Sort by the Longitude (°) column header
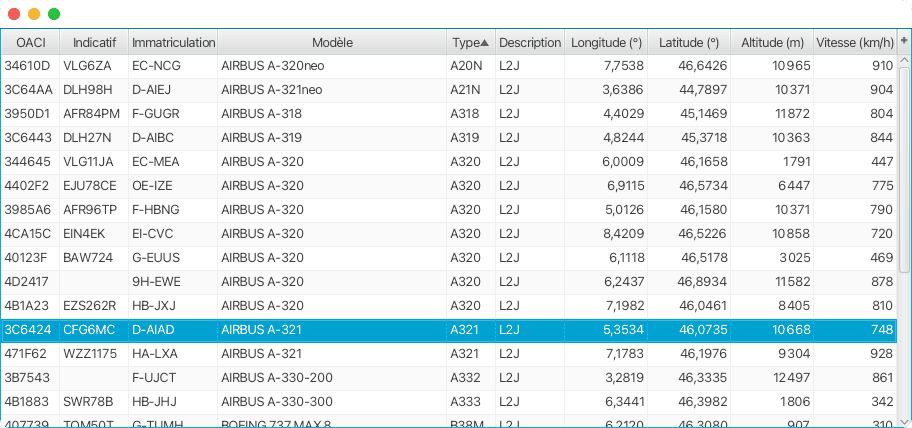 [606, 43]
